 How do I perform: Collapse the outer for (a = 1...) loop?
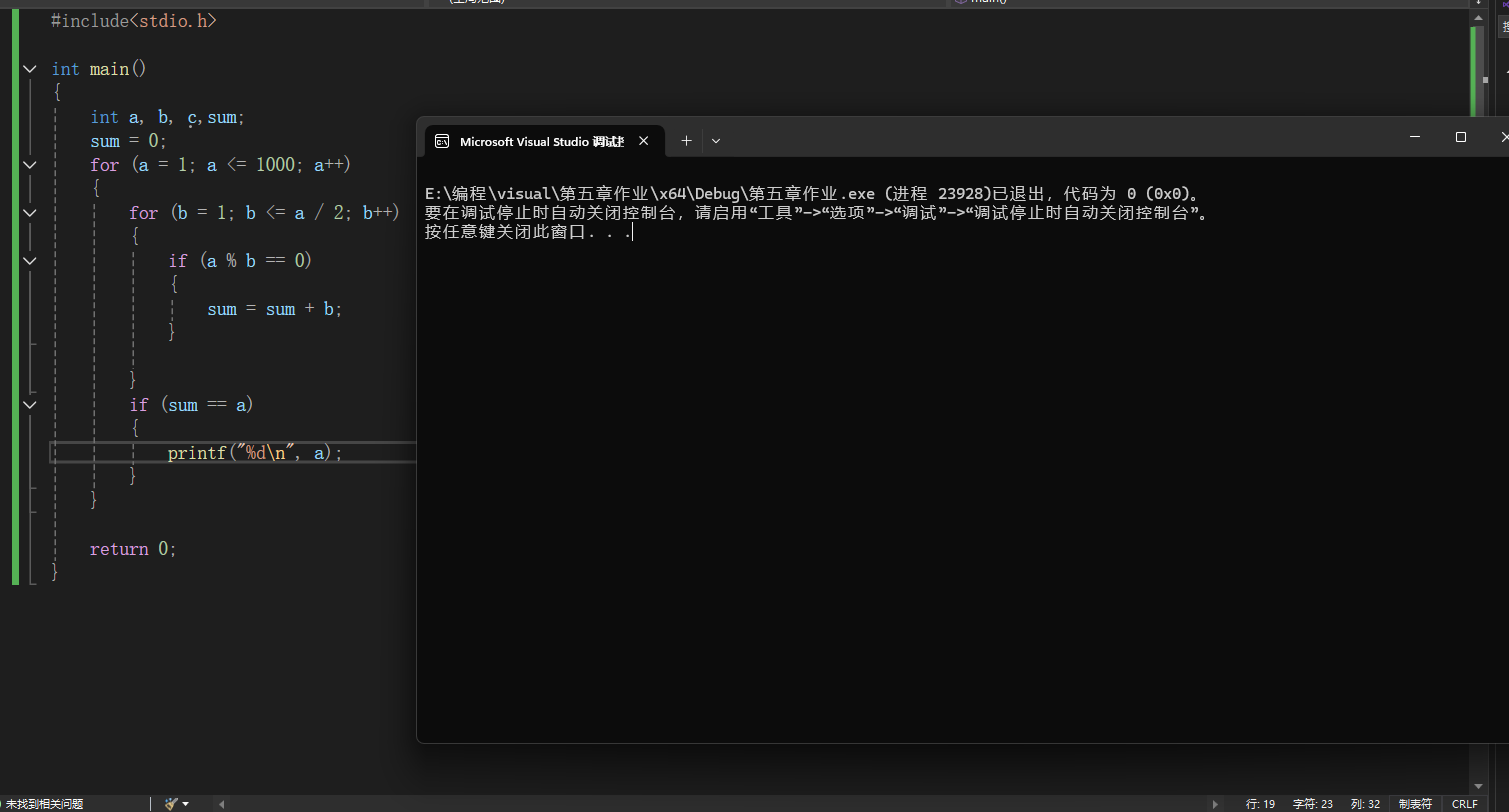coord(30,165)
